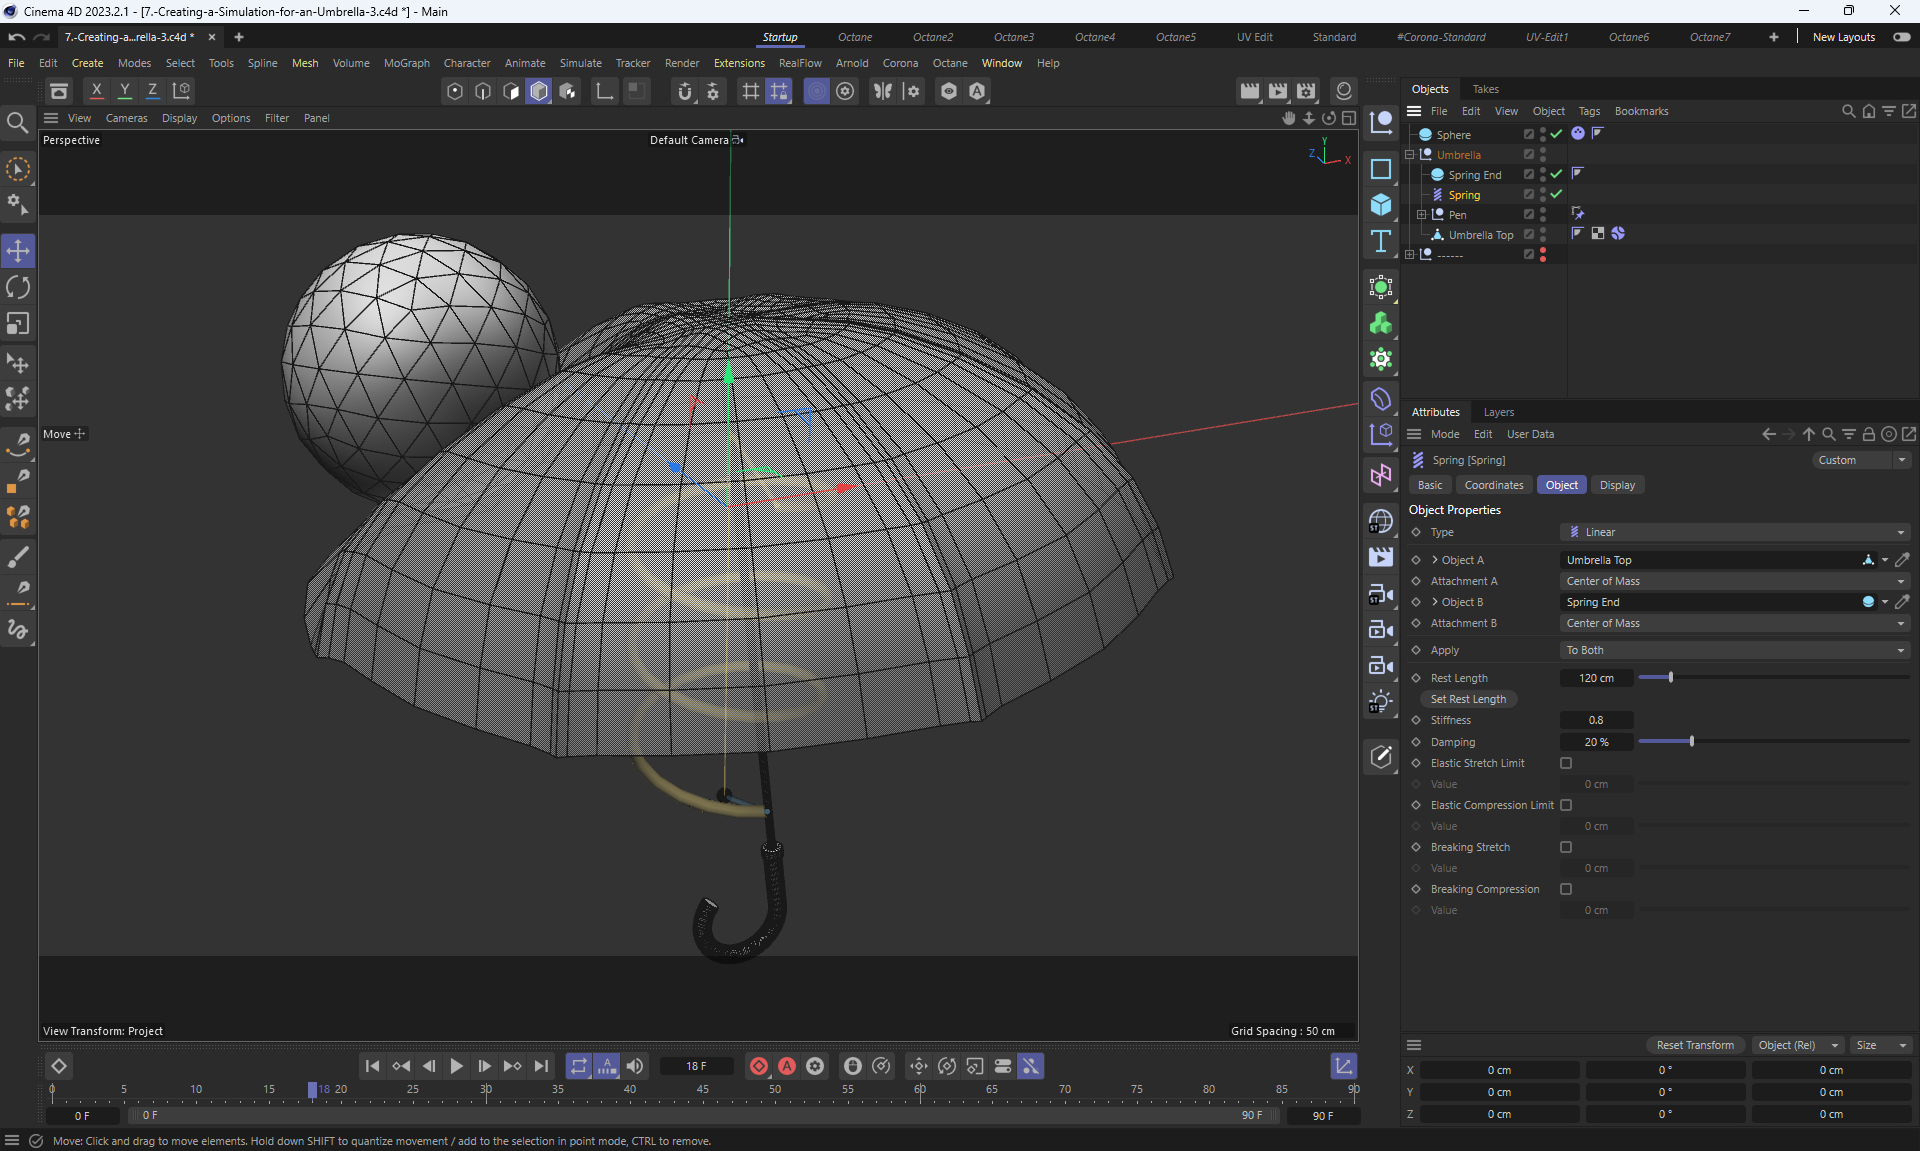Screen dimensions: 1920x1151
Task: Click the Reset Transform button
Action: point(1695,1045)
